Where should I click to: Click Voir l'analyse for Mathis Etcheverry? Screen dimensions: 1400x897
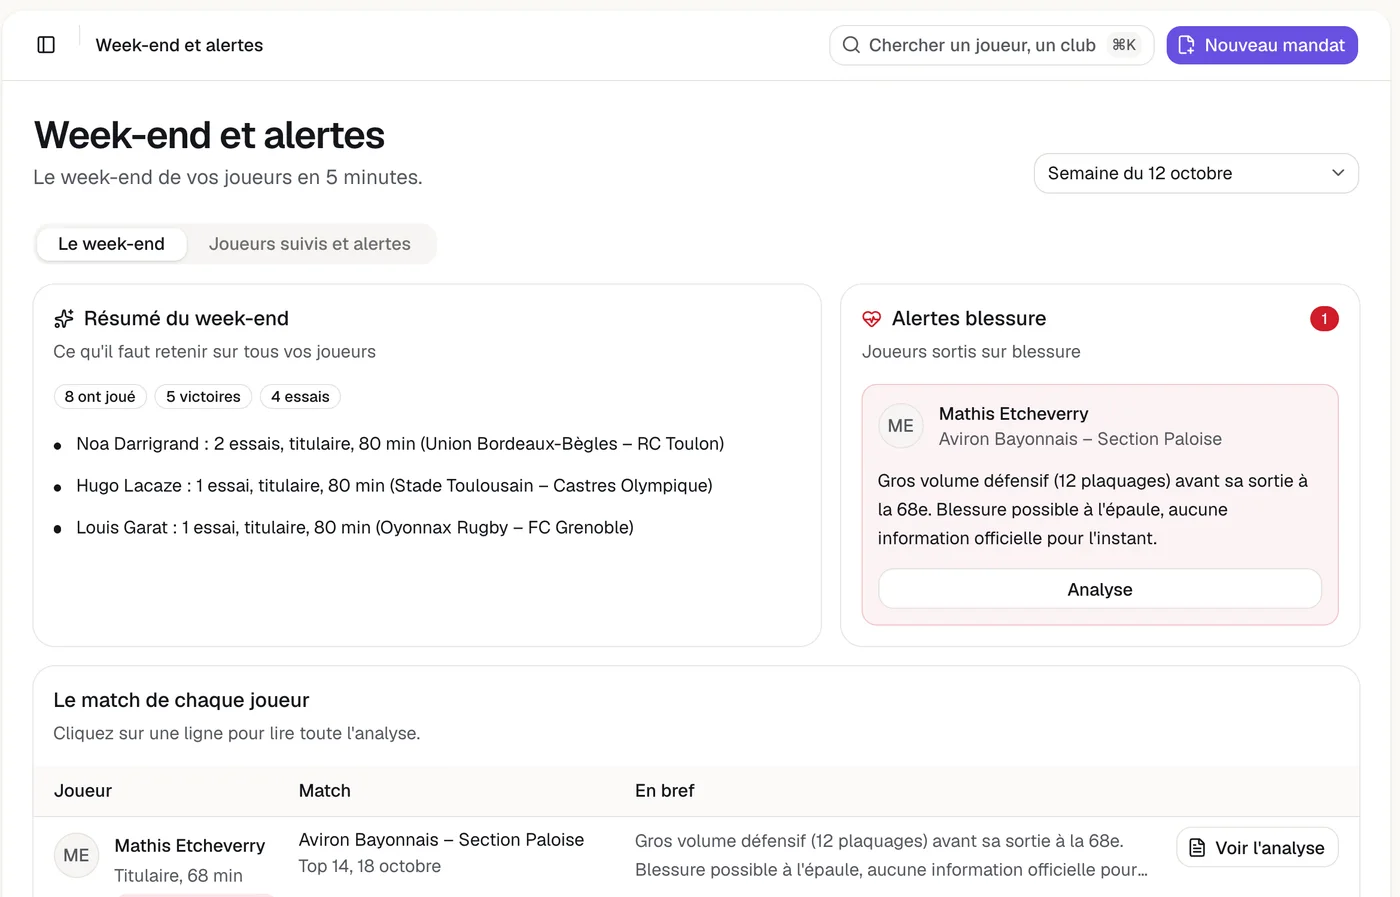[x=1258, y=848]
